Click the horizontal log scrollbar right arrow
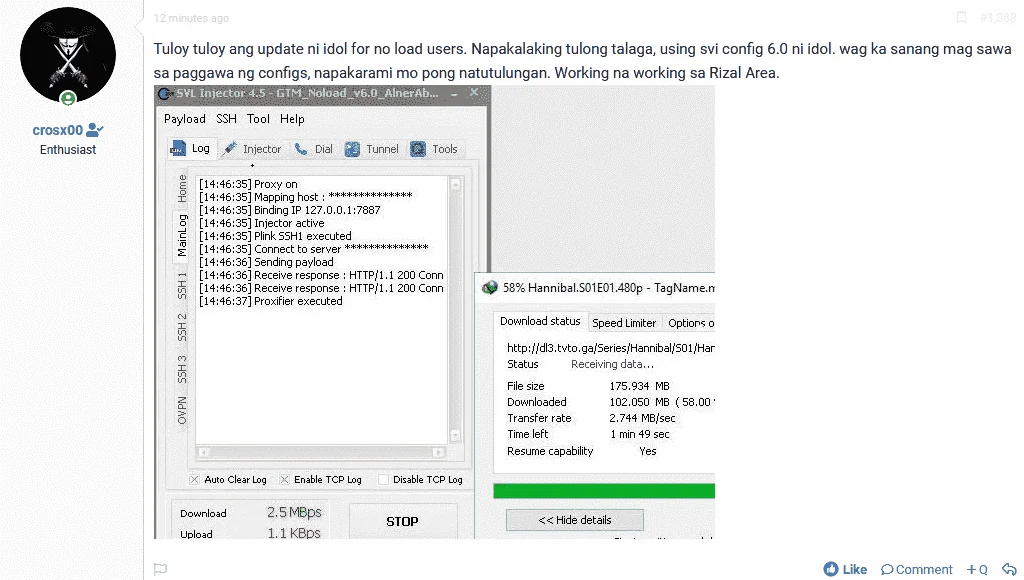This screenshot has width=1024, height=580. pyautogui.click(x=438, y=452)
